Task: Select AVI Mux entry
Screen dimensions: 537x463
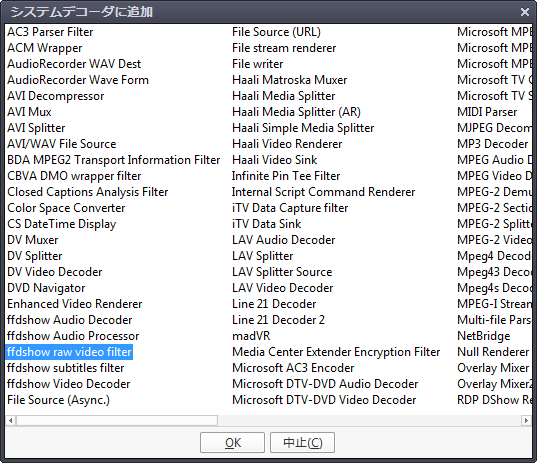Action: point(29,112)
